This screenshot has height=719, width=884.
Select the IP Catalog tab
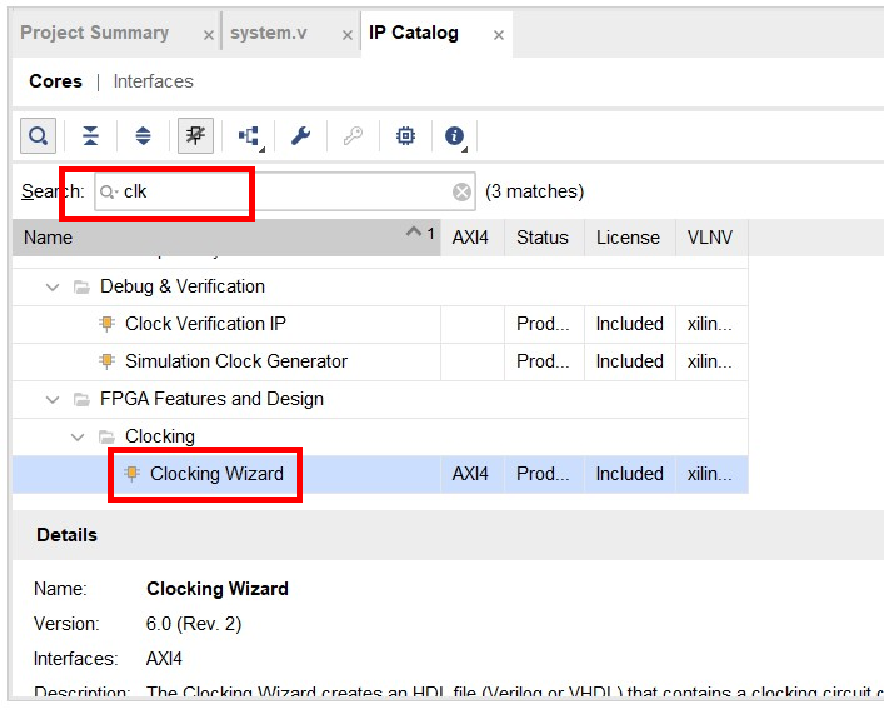(414, 33)
